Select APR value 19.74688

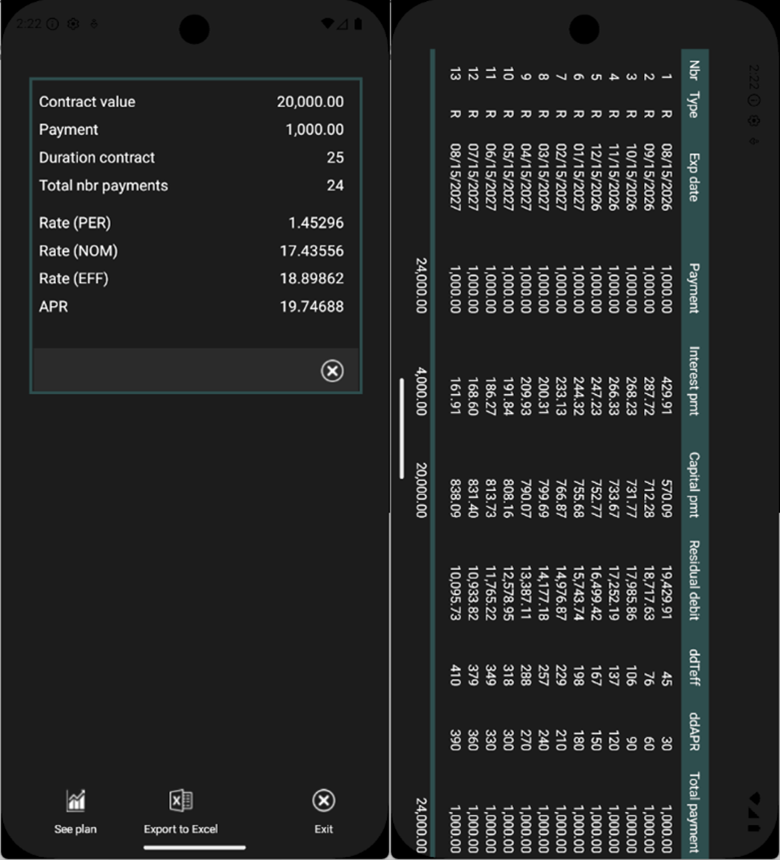tap(312, 307)
